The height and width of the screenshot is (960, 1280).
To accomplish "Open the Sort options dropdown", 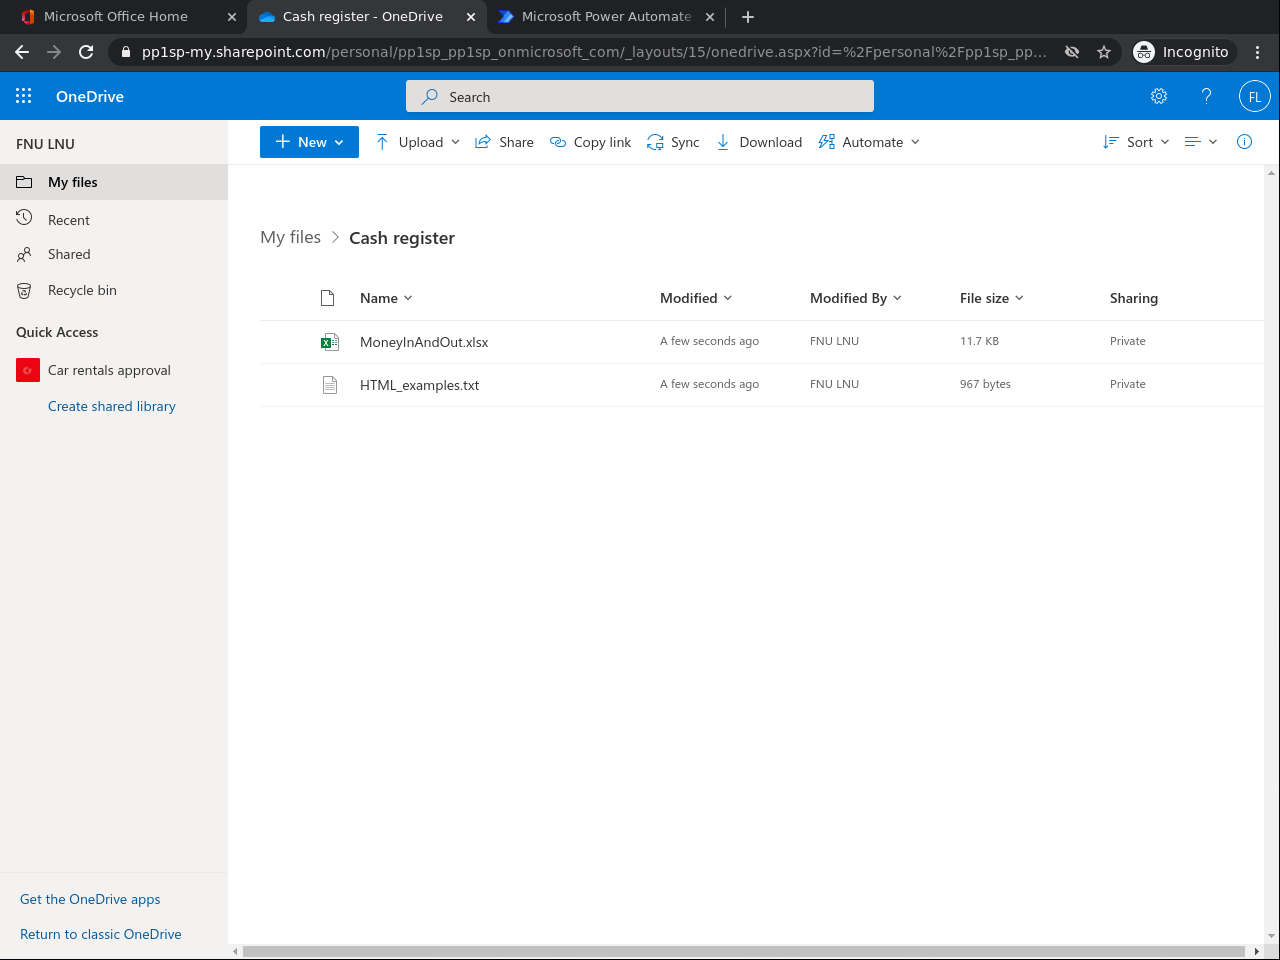I will [1136, 142].
